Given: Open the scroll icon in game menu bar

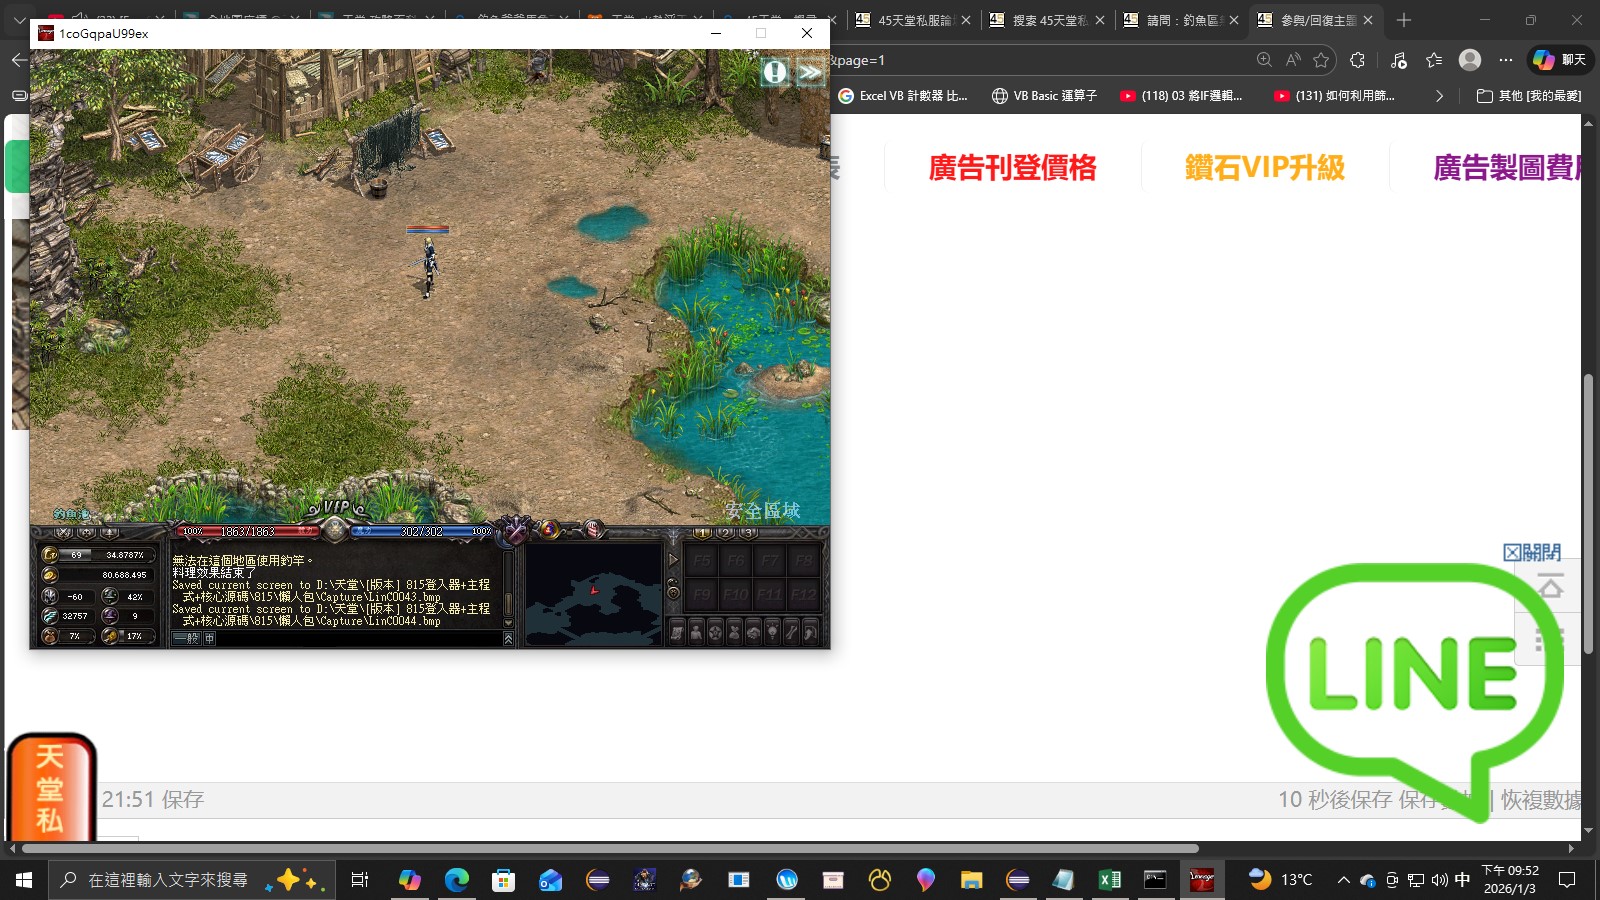Looking at the screenshot, I should pyautogui.click(x=677, y=632).
